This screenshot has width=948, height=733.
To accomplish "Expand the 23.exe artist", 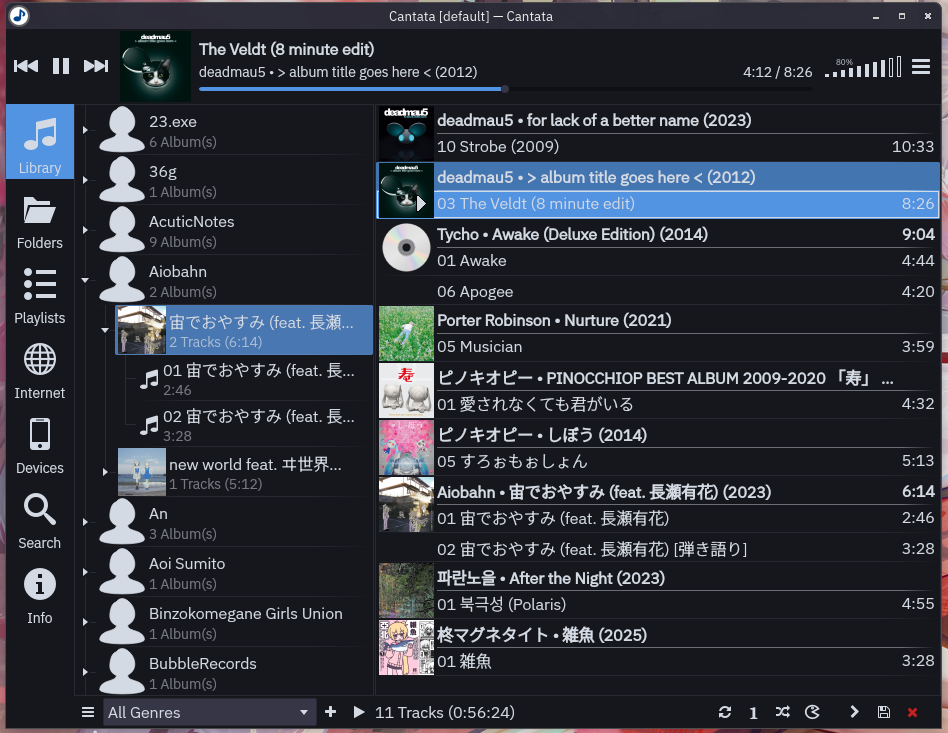I will click(85, 130).
